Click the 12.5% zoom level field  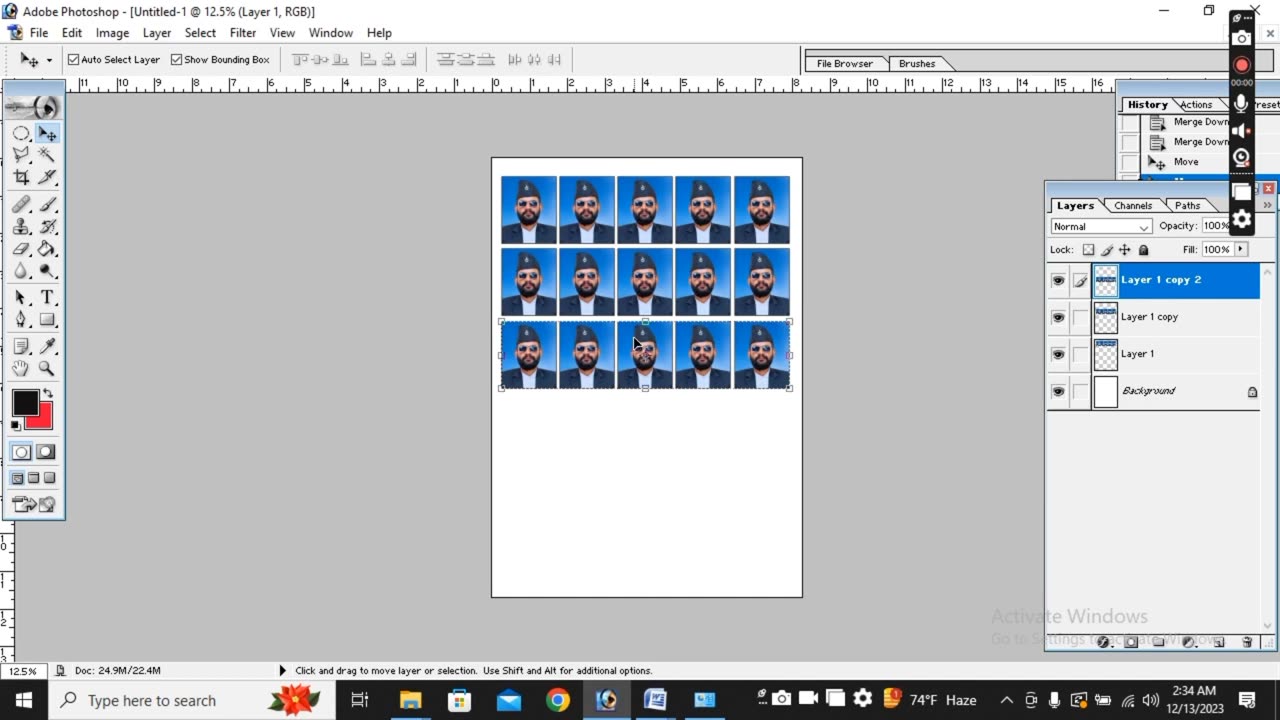[x=23, y=671]
